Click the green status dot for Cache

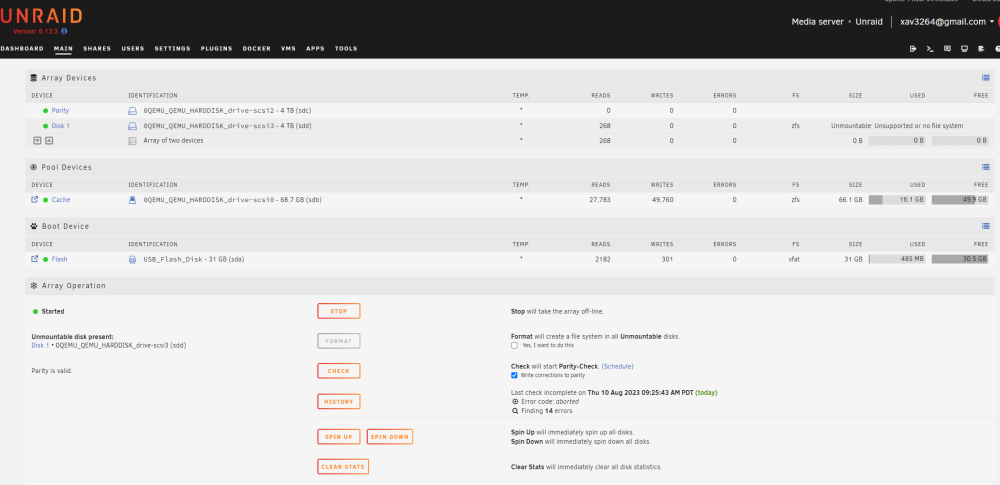(x=45, y=200)
